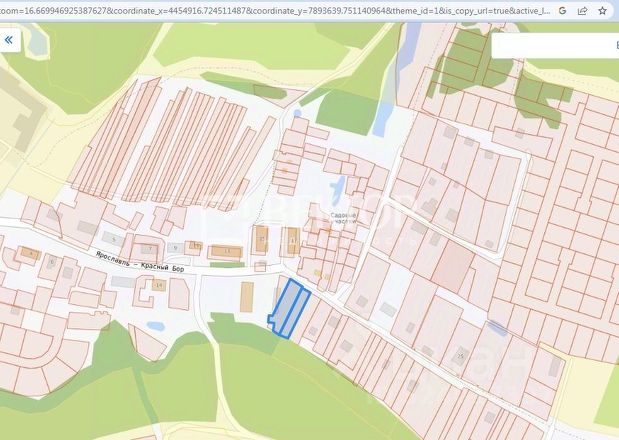This screenshot has width=619, height=440.
Task: Collapse the side panel with double-chevron icon
Action: click(8, 39)
